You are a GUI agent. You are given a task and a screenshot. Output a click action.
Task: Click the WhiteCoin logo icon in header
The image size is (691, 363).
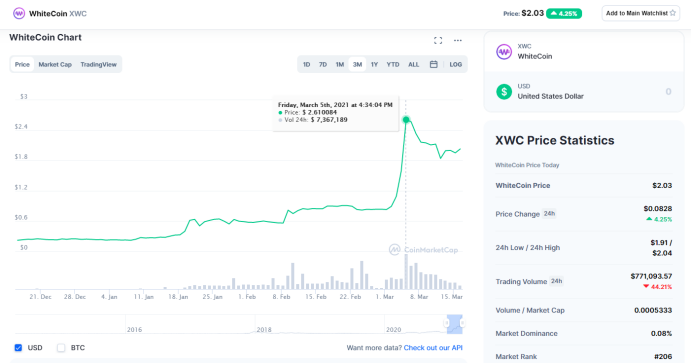coord(19,13)
